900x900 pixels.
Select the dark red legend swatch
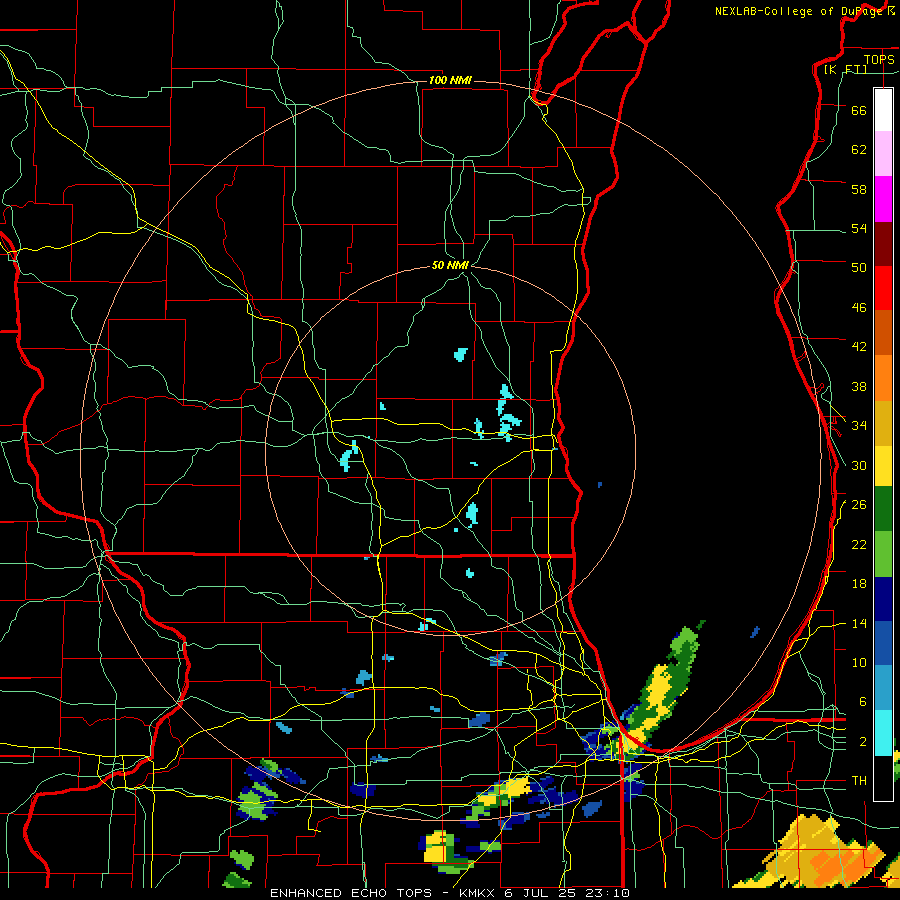[x=883, y=244]
